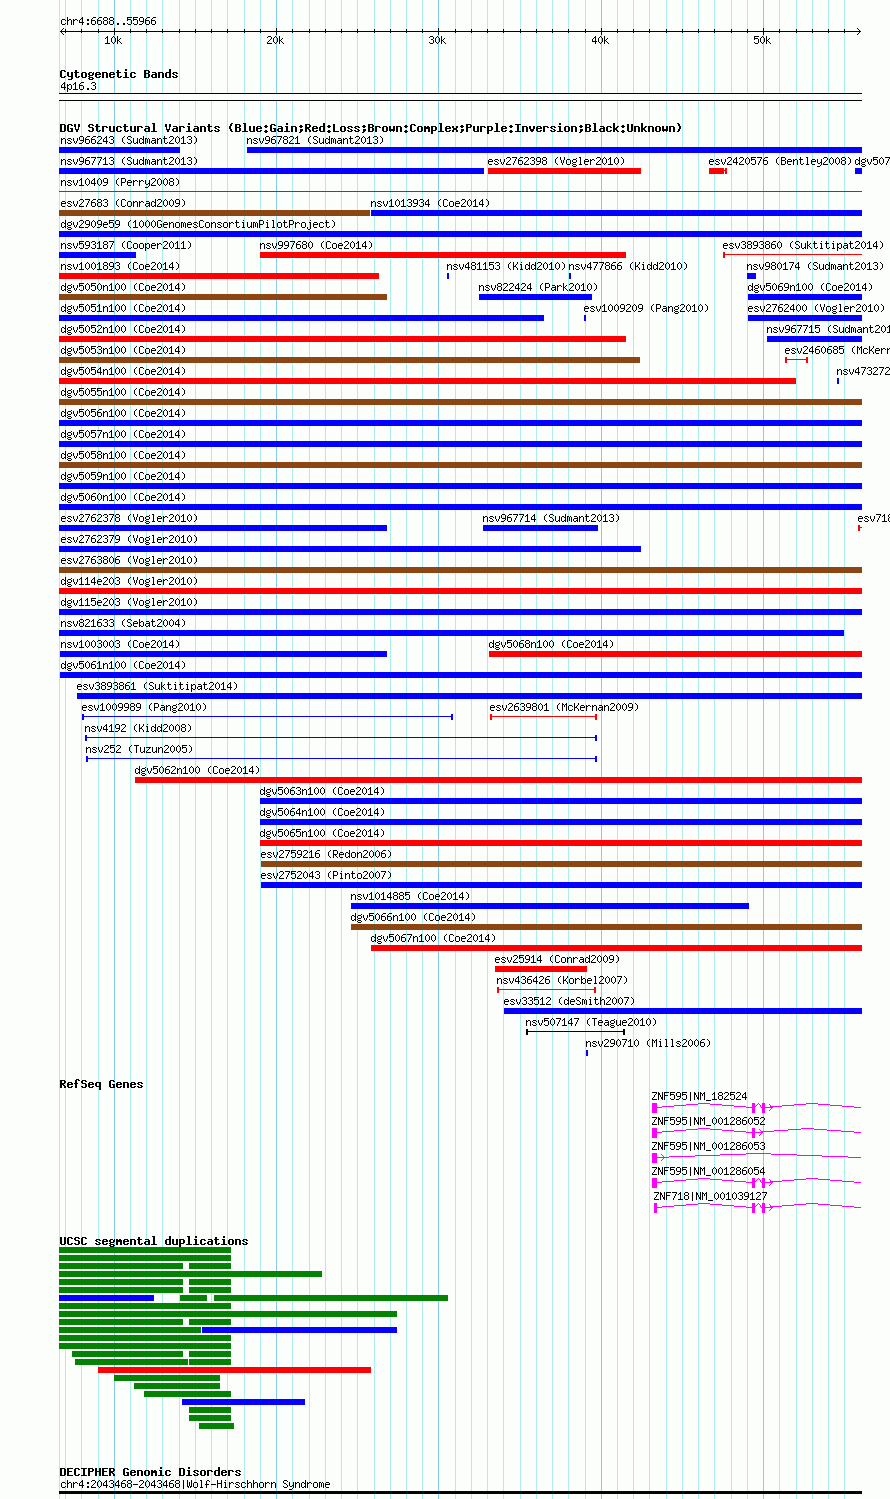
Task: Open dgv5066n100 (Coe2014) variant label
Action: click(x=413, y=917)
